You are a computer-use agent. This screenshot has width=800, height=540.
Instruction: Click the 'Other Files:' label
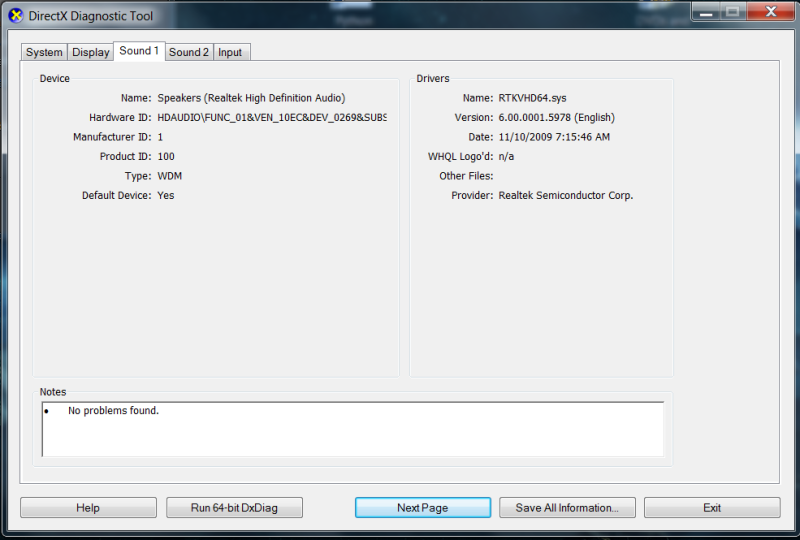(x=466, y=176)
